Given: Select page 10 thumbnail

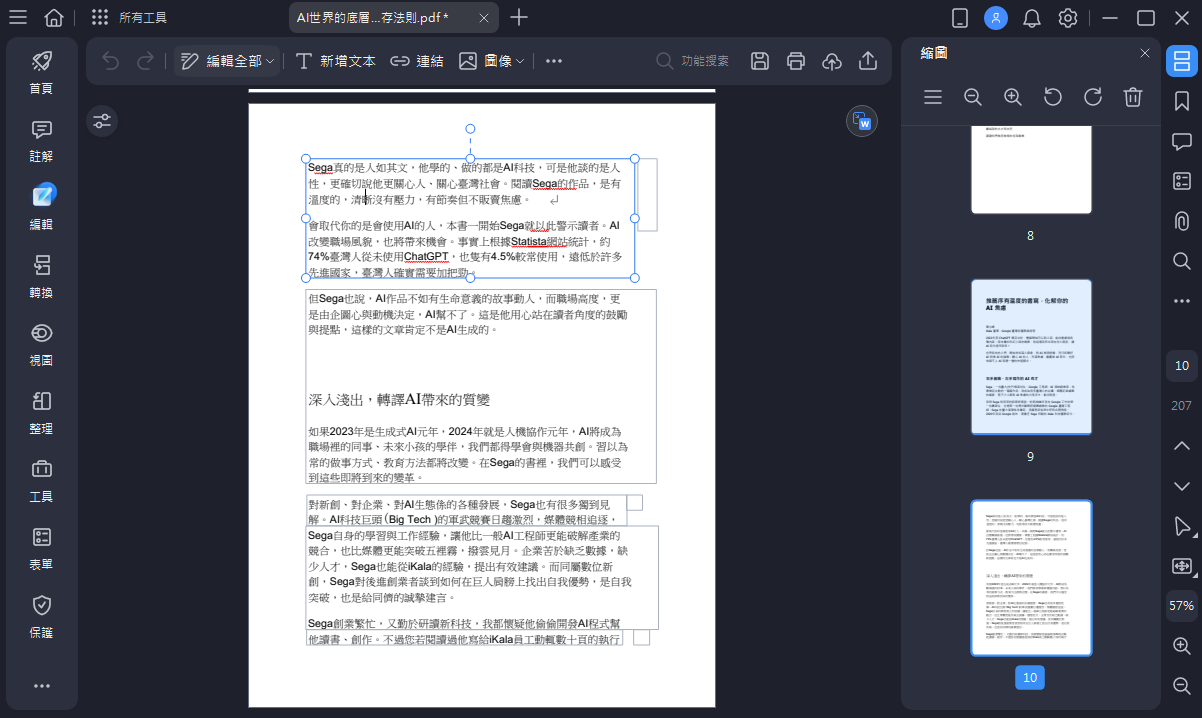Looking at the screenshot, I should [1030, 578].
